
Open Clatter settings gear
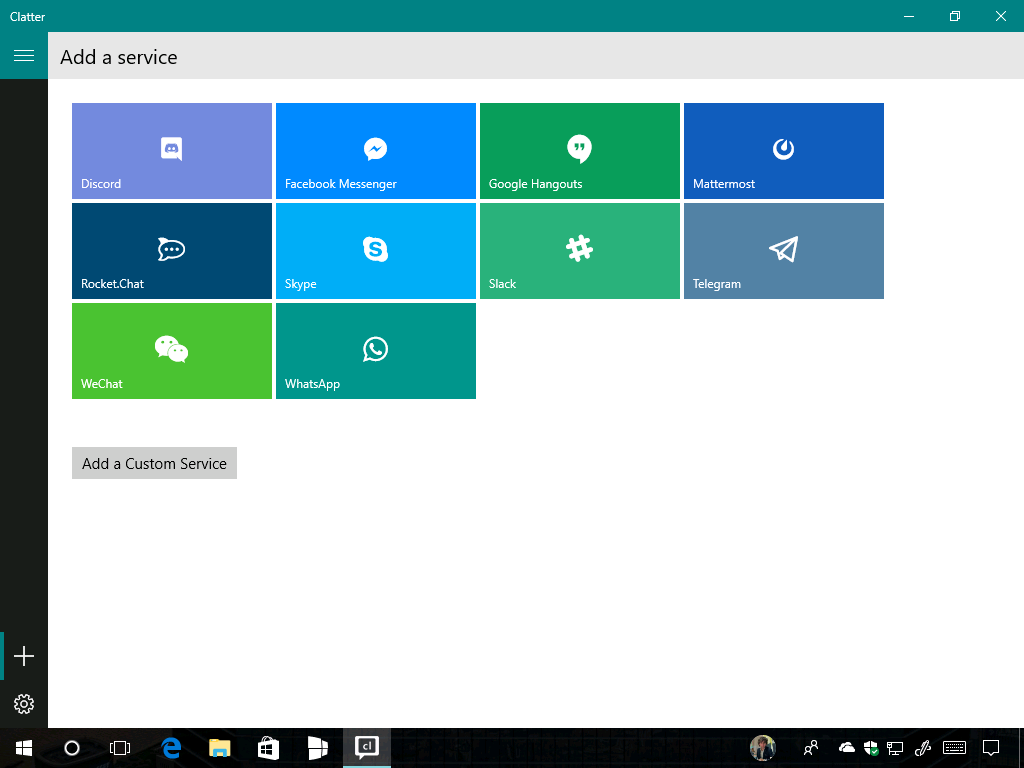[24, 703]
